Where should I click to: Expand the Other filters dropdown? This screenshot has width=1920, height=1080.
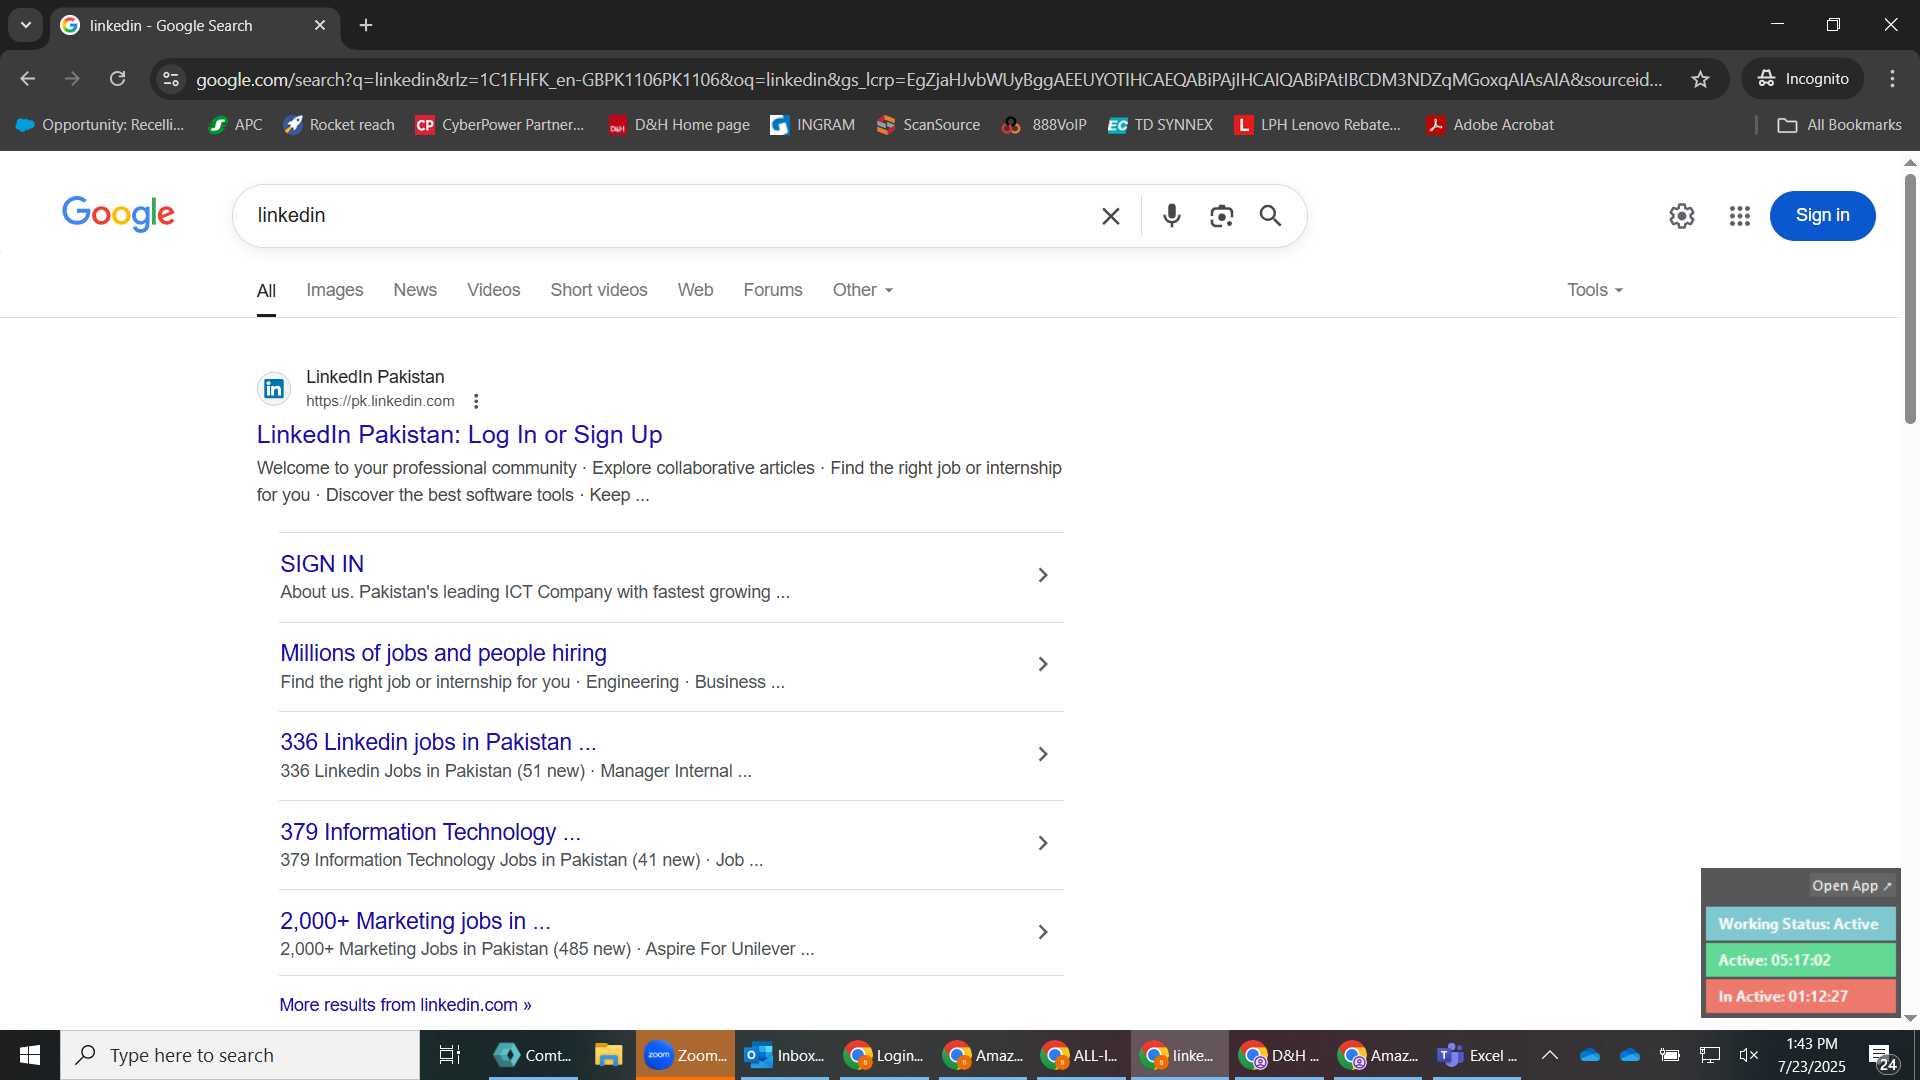pyautogui.click(x=862, y=290)
